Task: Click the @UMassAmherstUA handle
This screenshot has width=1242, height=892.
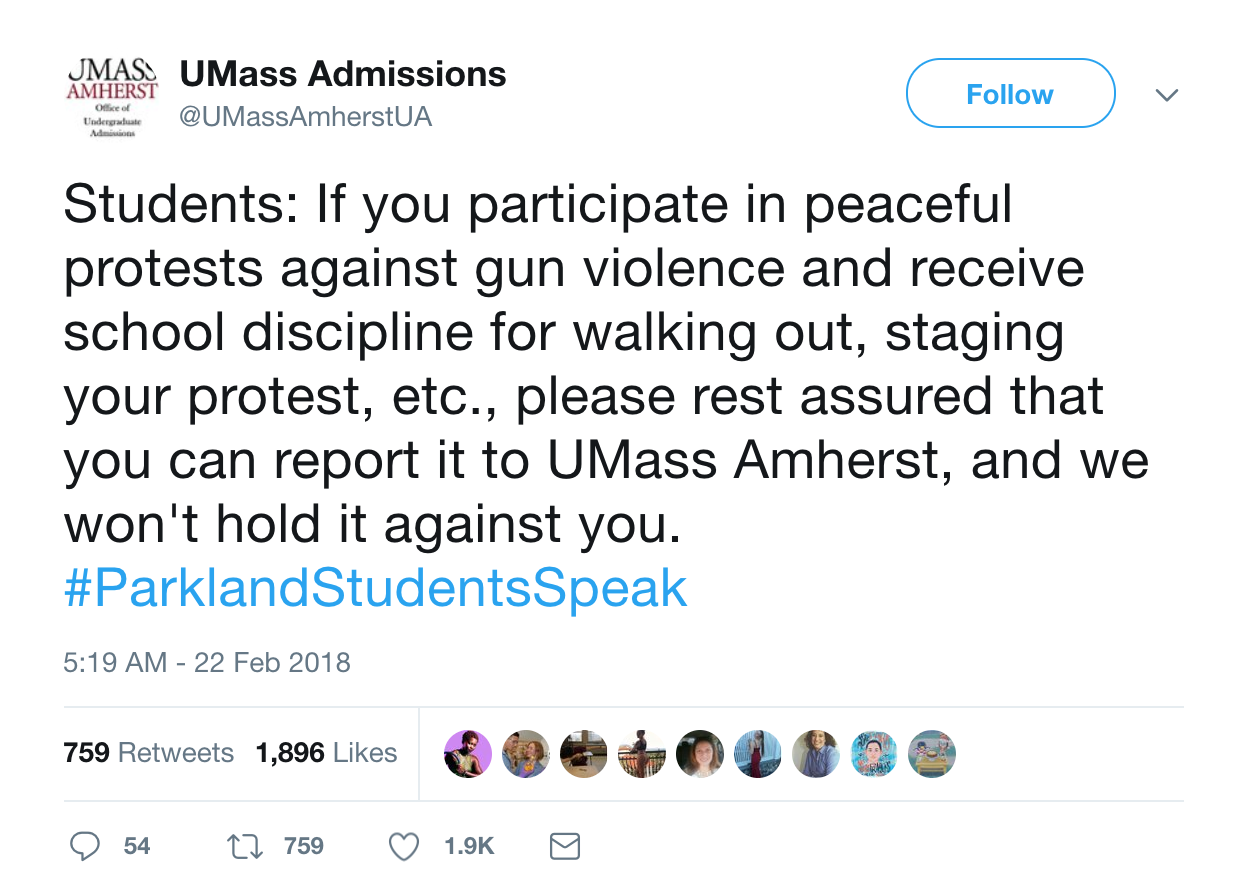Action: [305, 117]
